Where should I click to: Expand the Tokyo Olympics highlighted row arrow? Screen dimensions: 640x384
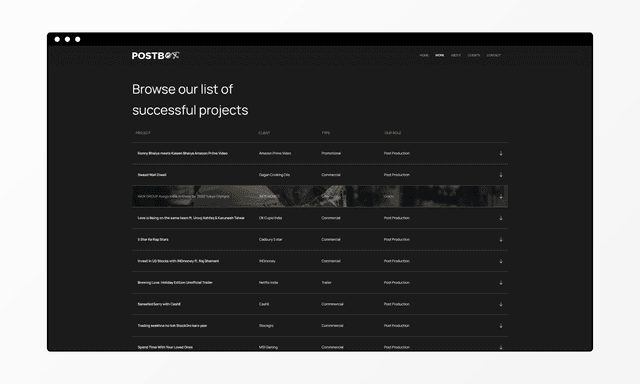(501, 196)
